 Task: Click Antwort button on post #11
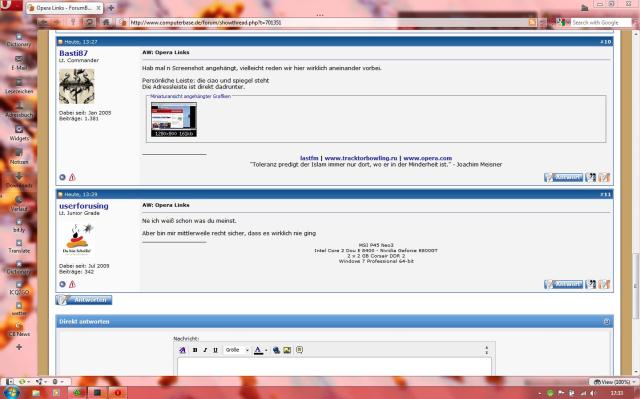(563, 284)
